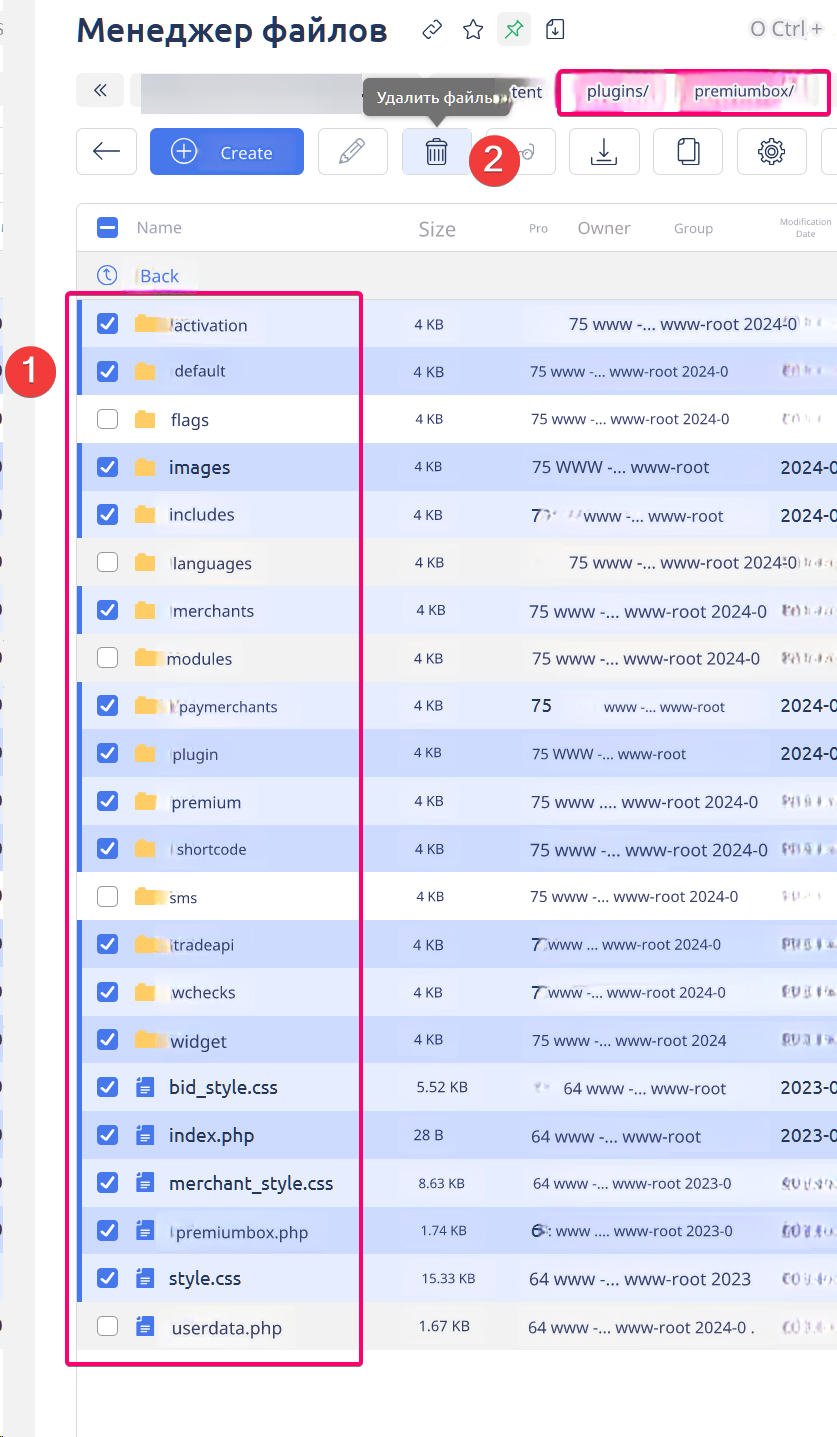This screenshot has width=837, height=1437.
Task: Open the premiumbox.php file name
Action: pos(241,1232)
